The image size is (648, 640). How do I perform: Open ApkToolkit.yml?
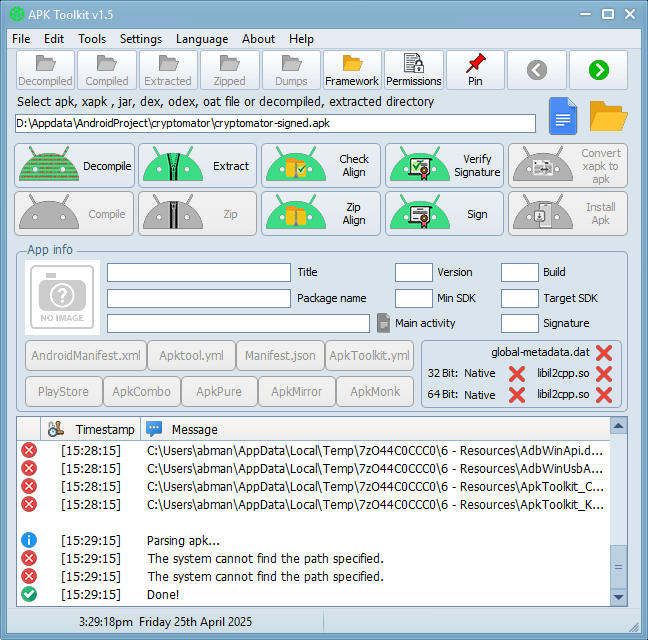point(369,356)
